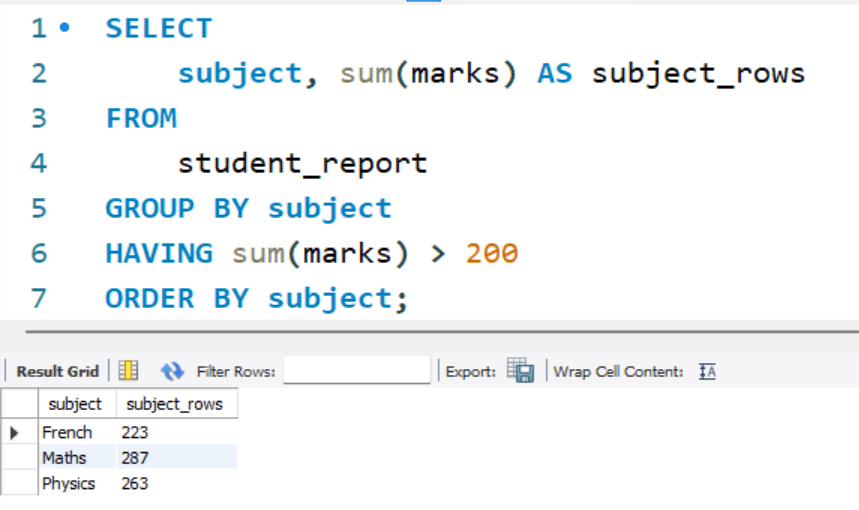Click the Export label
The width and height of the screenshot is (859, 510).
[471, 371]
